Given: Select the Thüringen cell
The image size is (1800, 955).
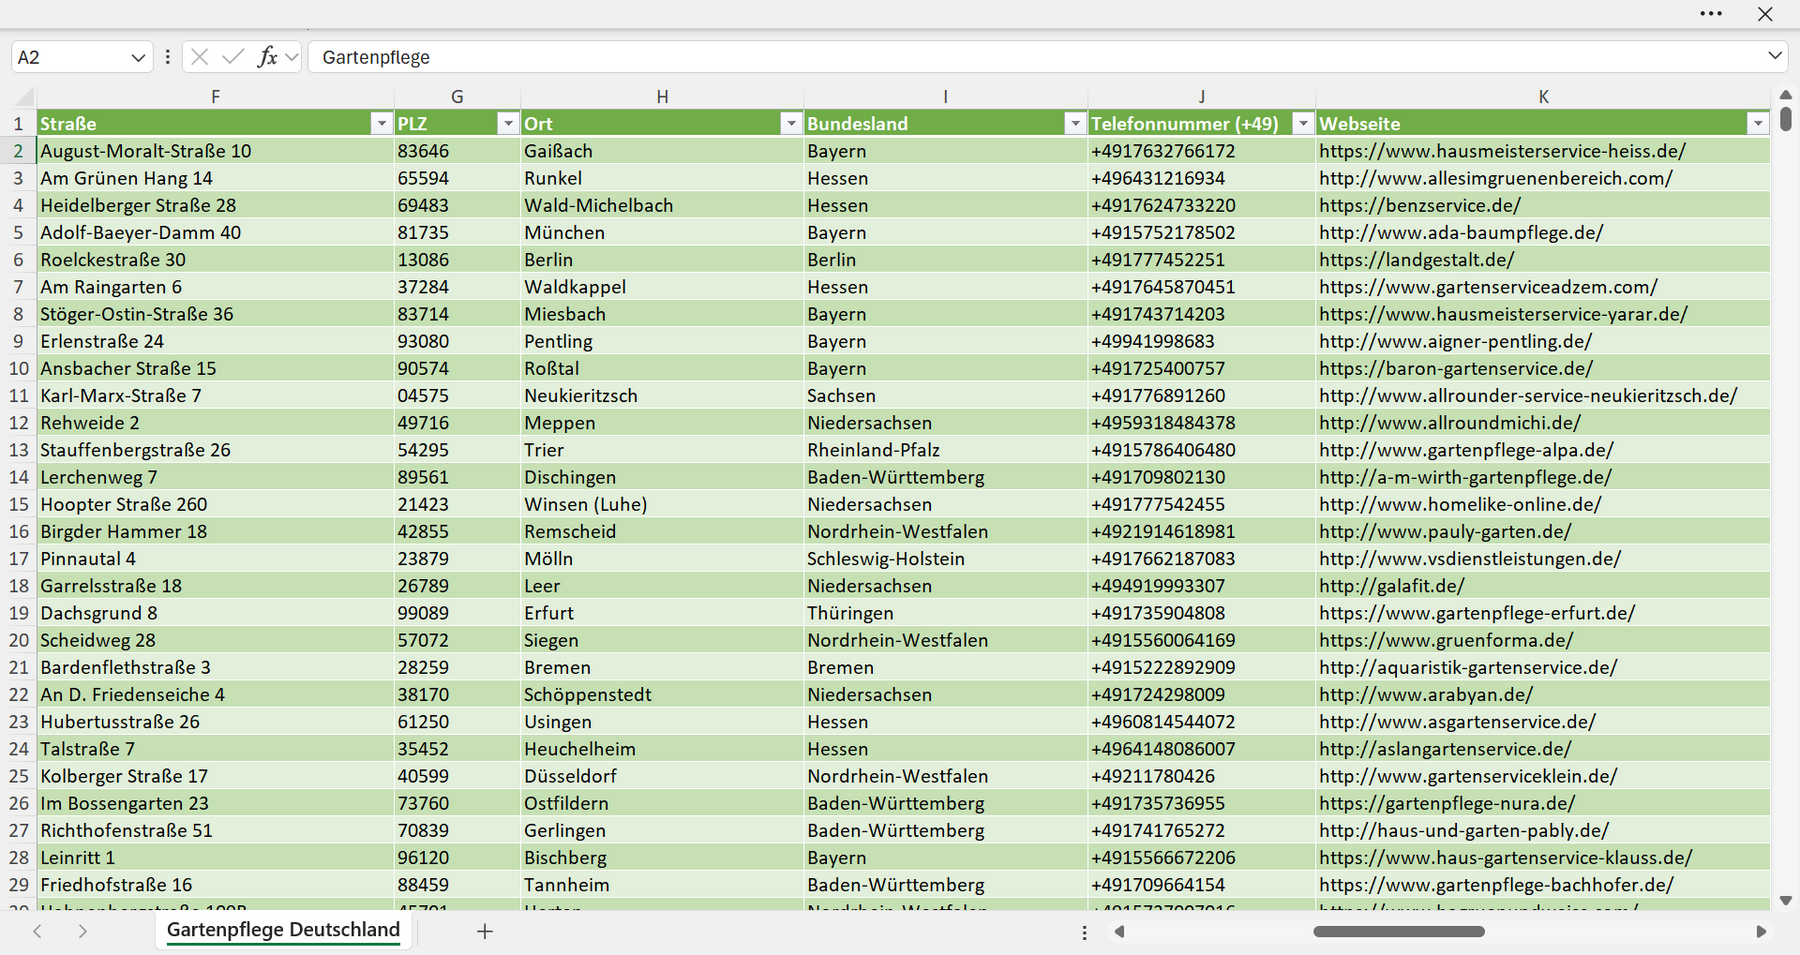Looking at the screenshot, I should [945, 613].
